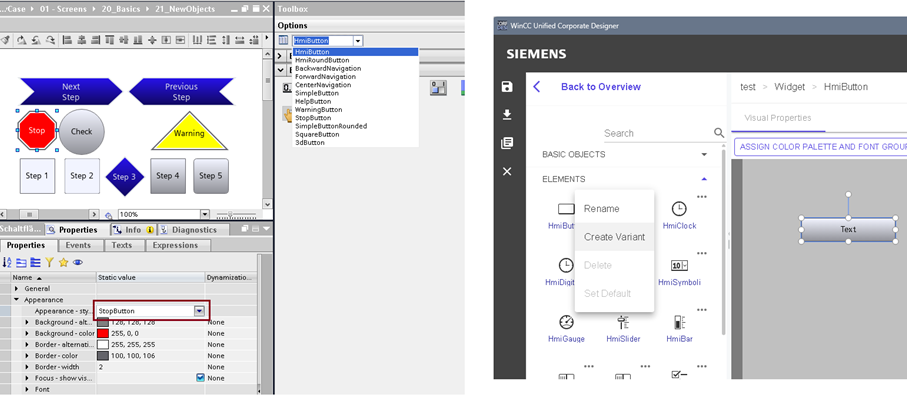Choose the HmiSlider element icon
The height and width of the screenshot is (404, 907).
coord(622,322)
